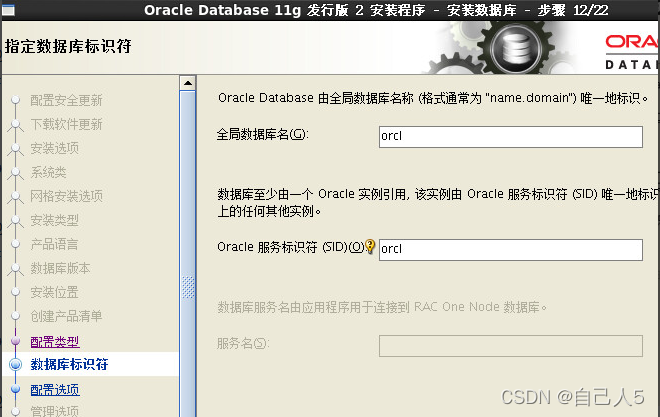Viewport: 660px width, 417px height.
Task: Click the sidebar scrollbar thumb grip
Action: click(x=188, y=287)
